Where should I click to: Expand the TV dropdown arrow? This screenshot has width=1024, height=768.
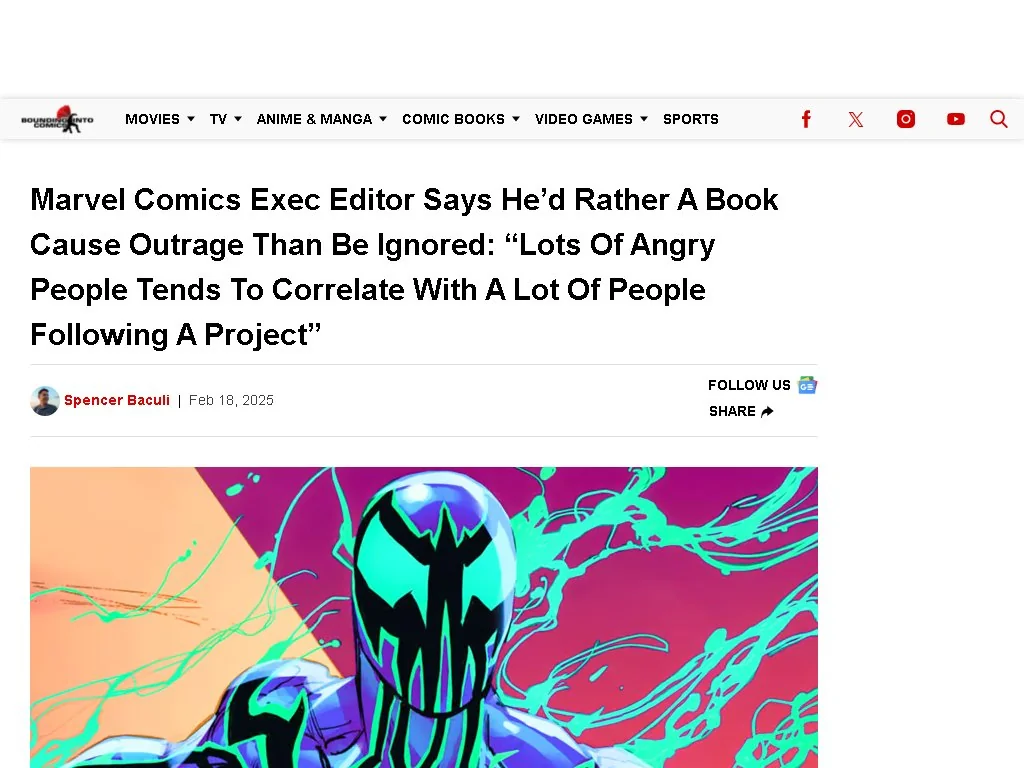pyautogui.click(x=238, y=119)
